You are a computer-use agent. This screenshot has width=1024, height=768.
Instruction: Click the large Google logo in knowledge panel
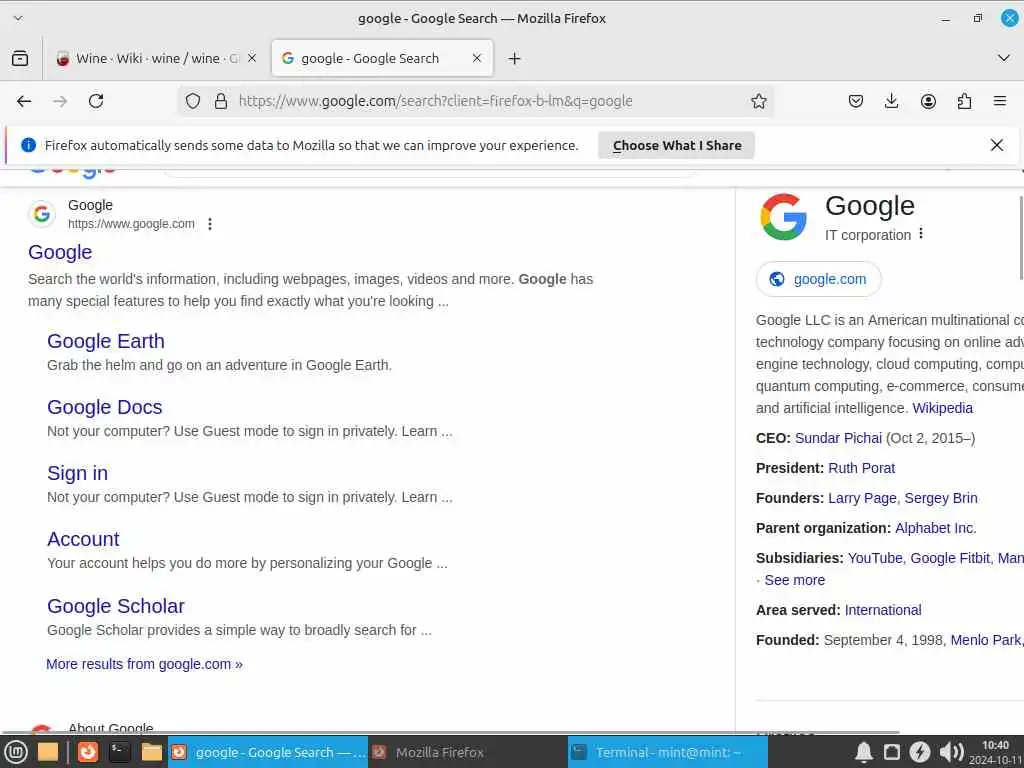tap(783, 217)
